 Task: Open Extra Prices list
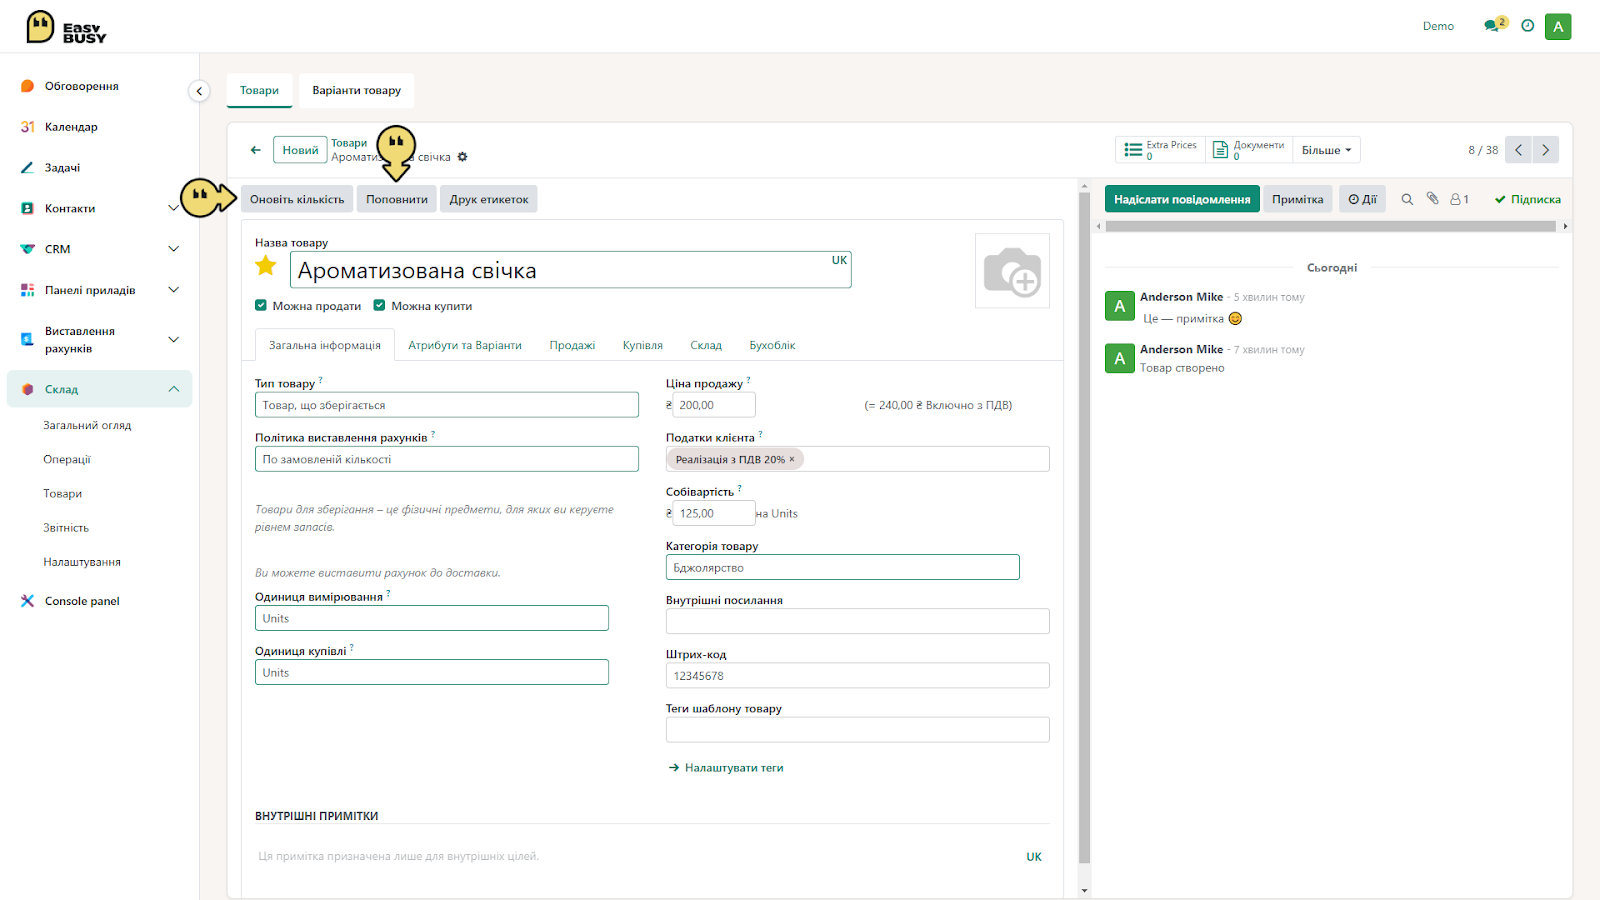pyautogui.click(x=1161, y=150)
